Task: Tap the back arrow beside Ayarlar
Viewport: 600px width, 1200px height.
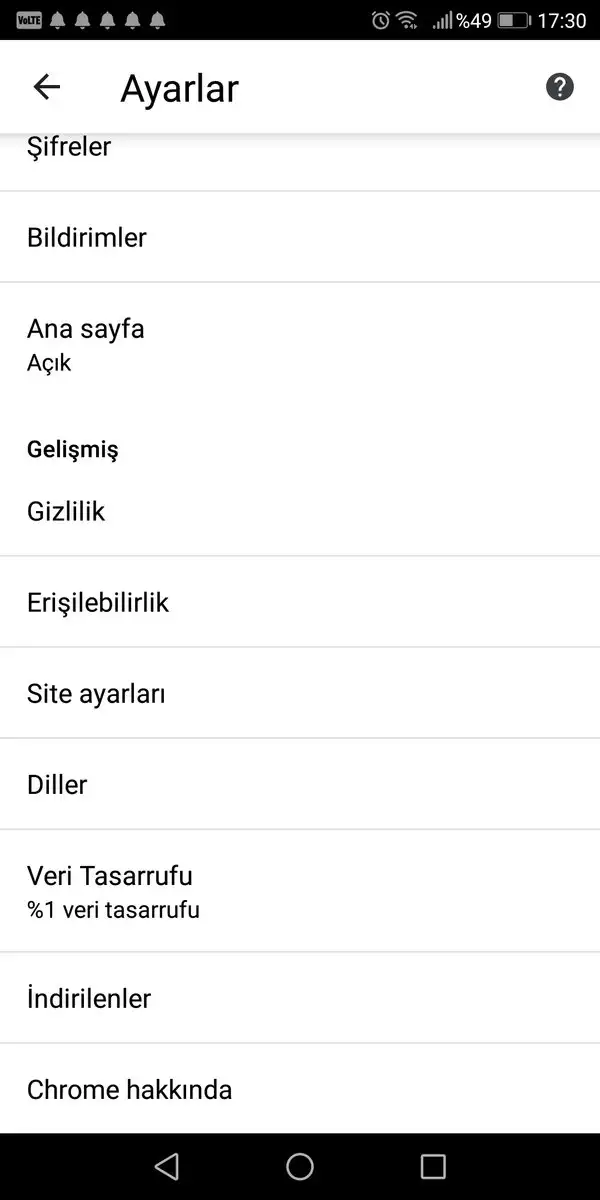Action: (x=47, y=88)
